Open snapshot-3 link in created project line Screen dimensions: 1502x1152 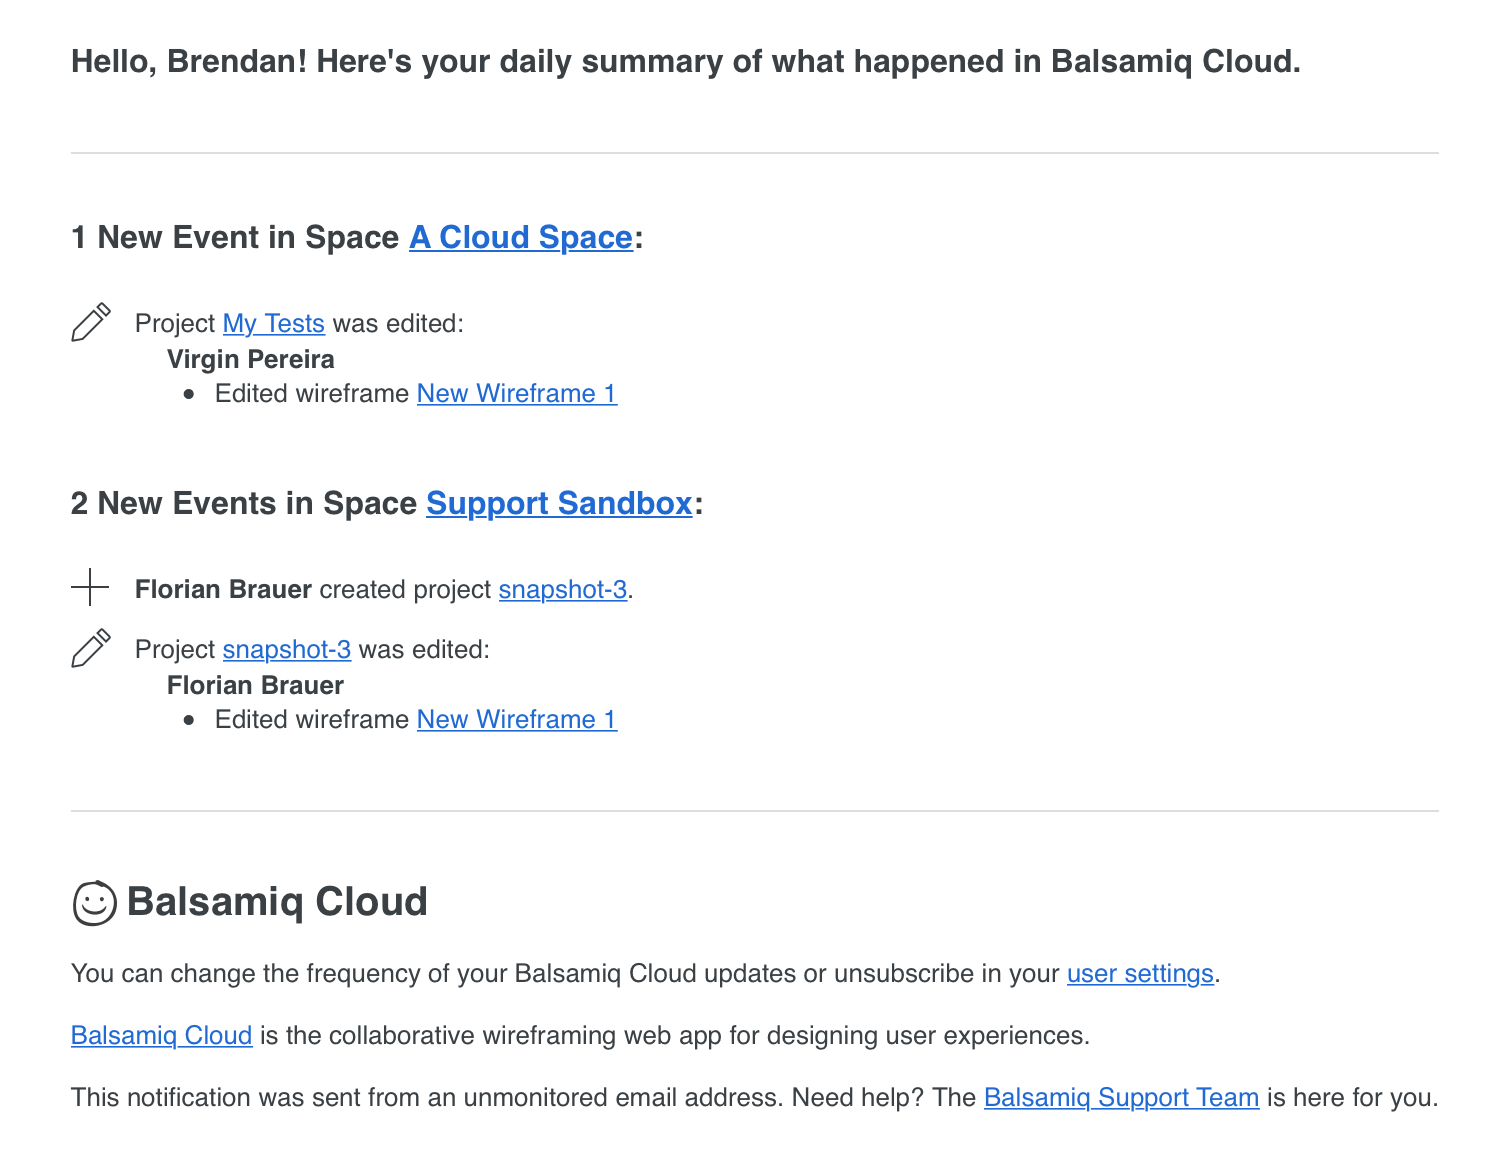tap(563, 590)
